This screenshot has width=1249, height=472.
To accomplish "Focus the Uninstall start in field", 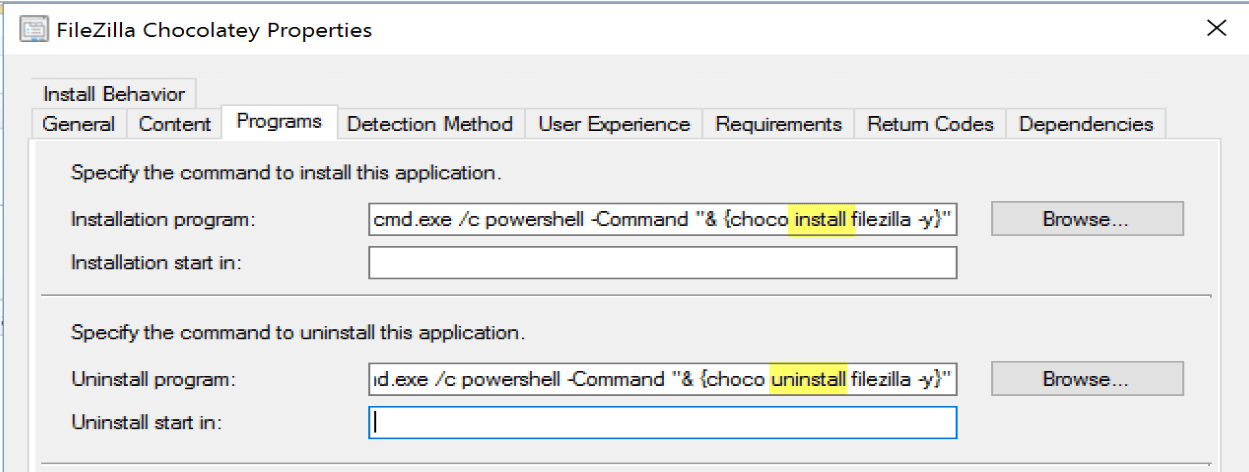I will point(662,422).
